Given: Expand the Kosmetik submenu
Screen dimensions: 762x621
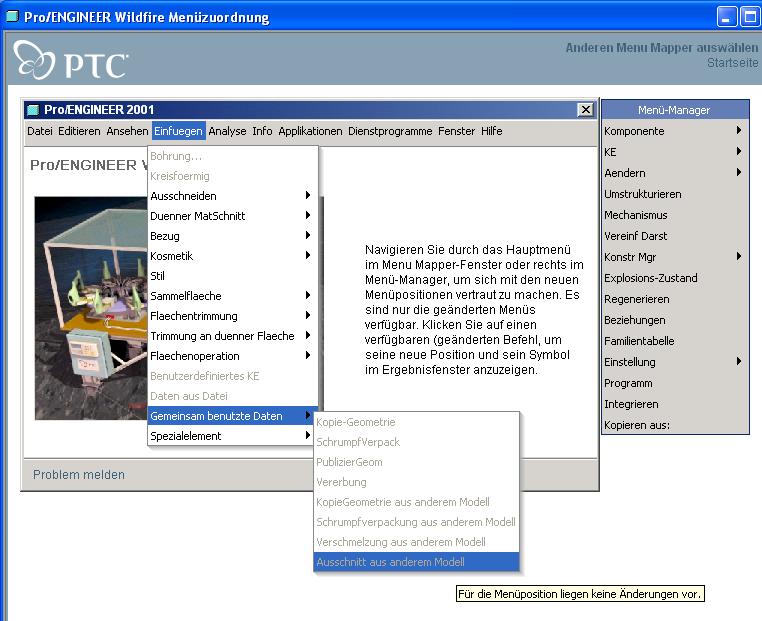Looking at the screenshot, I should pos(233,256).
